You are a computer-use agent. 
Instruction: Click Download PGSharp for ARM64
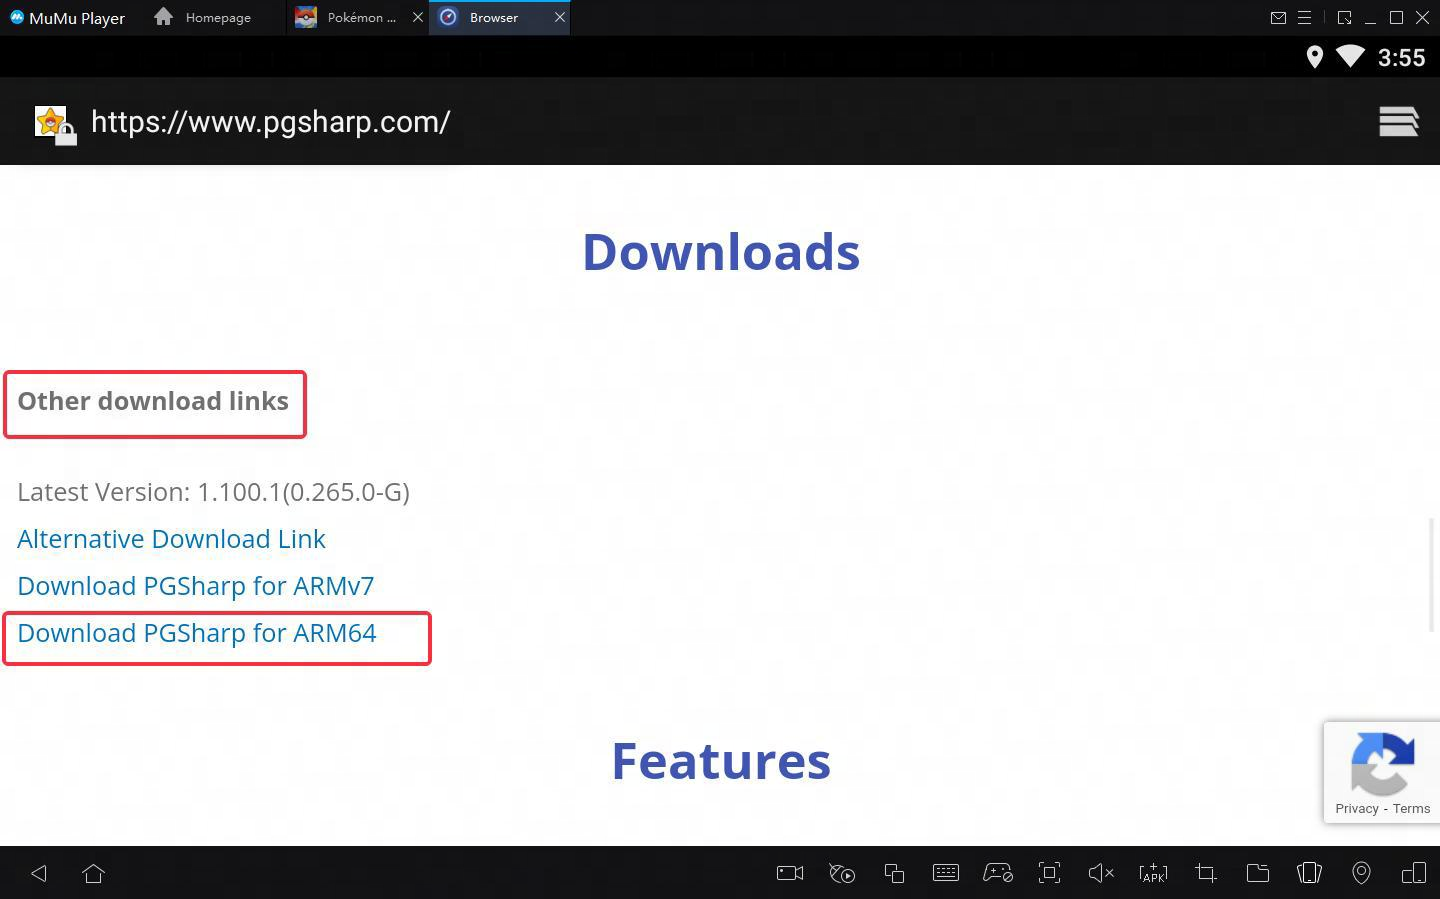pyautogui.click(x=197, y=633)
